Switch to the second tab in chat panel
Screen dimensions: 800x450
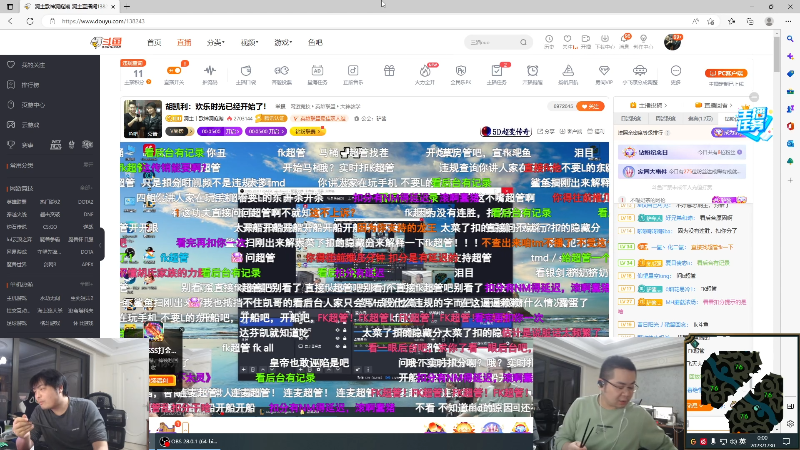(665, 118)
